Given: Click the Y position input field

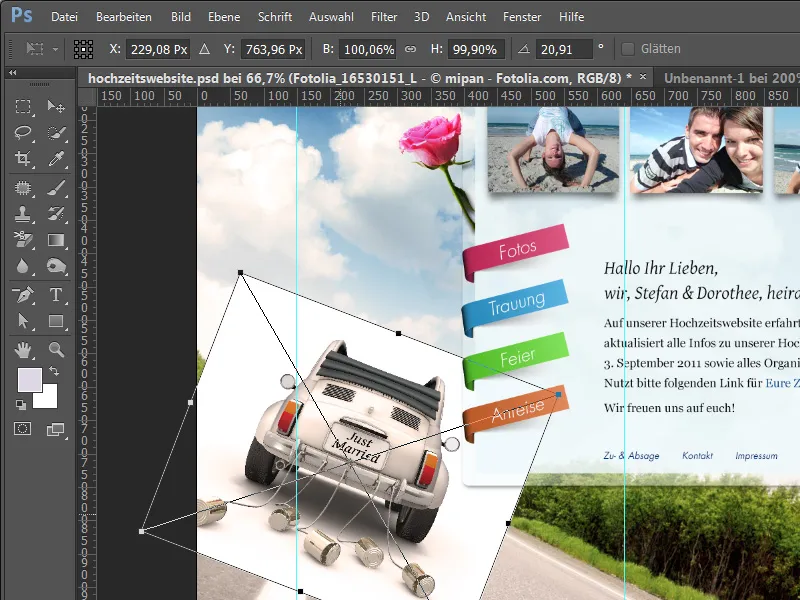Looking at the screenshot, I should click(273, 49).
